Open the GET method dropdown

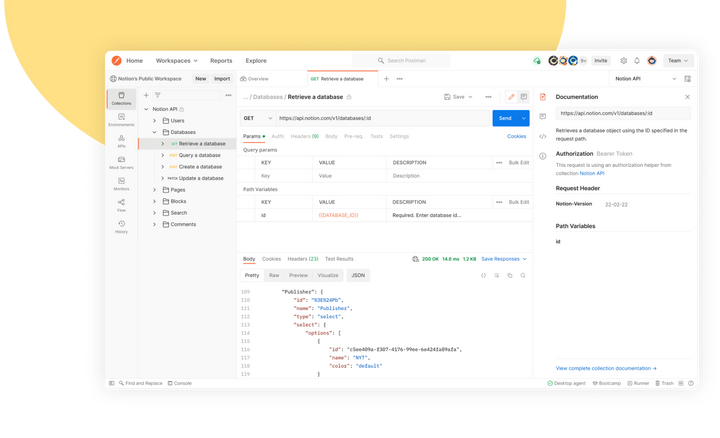point(258,118)
